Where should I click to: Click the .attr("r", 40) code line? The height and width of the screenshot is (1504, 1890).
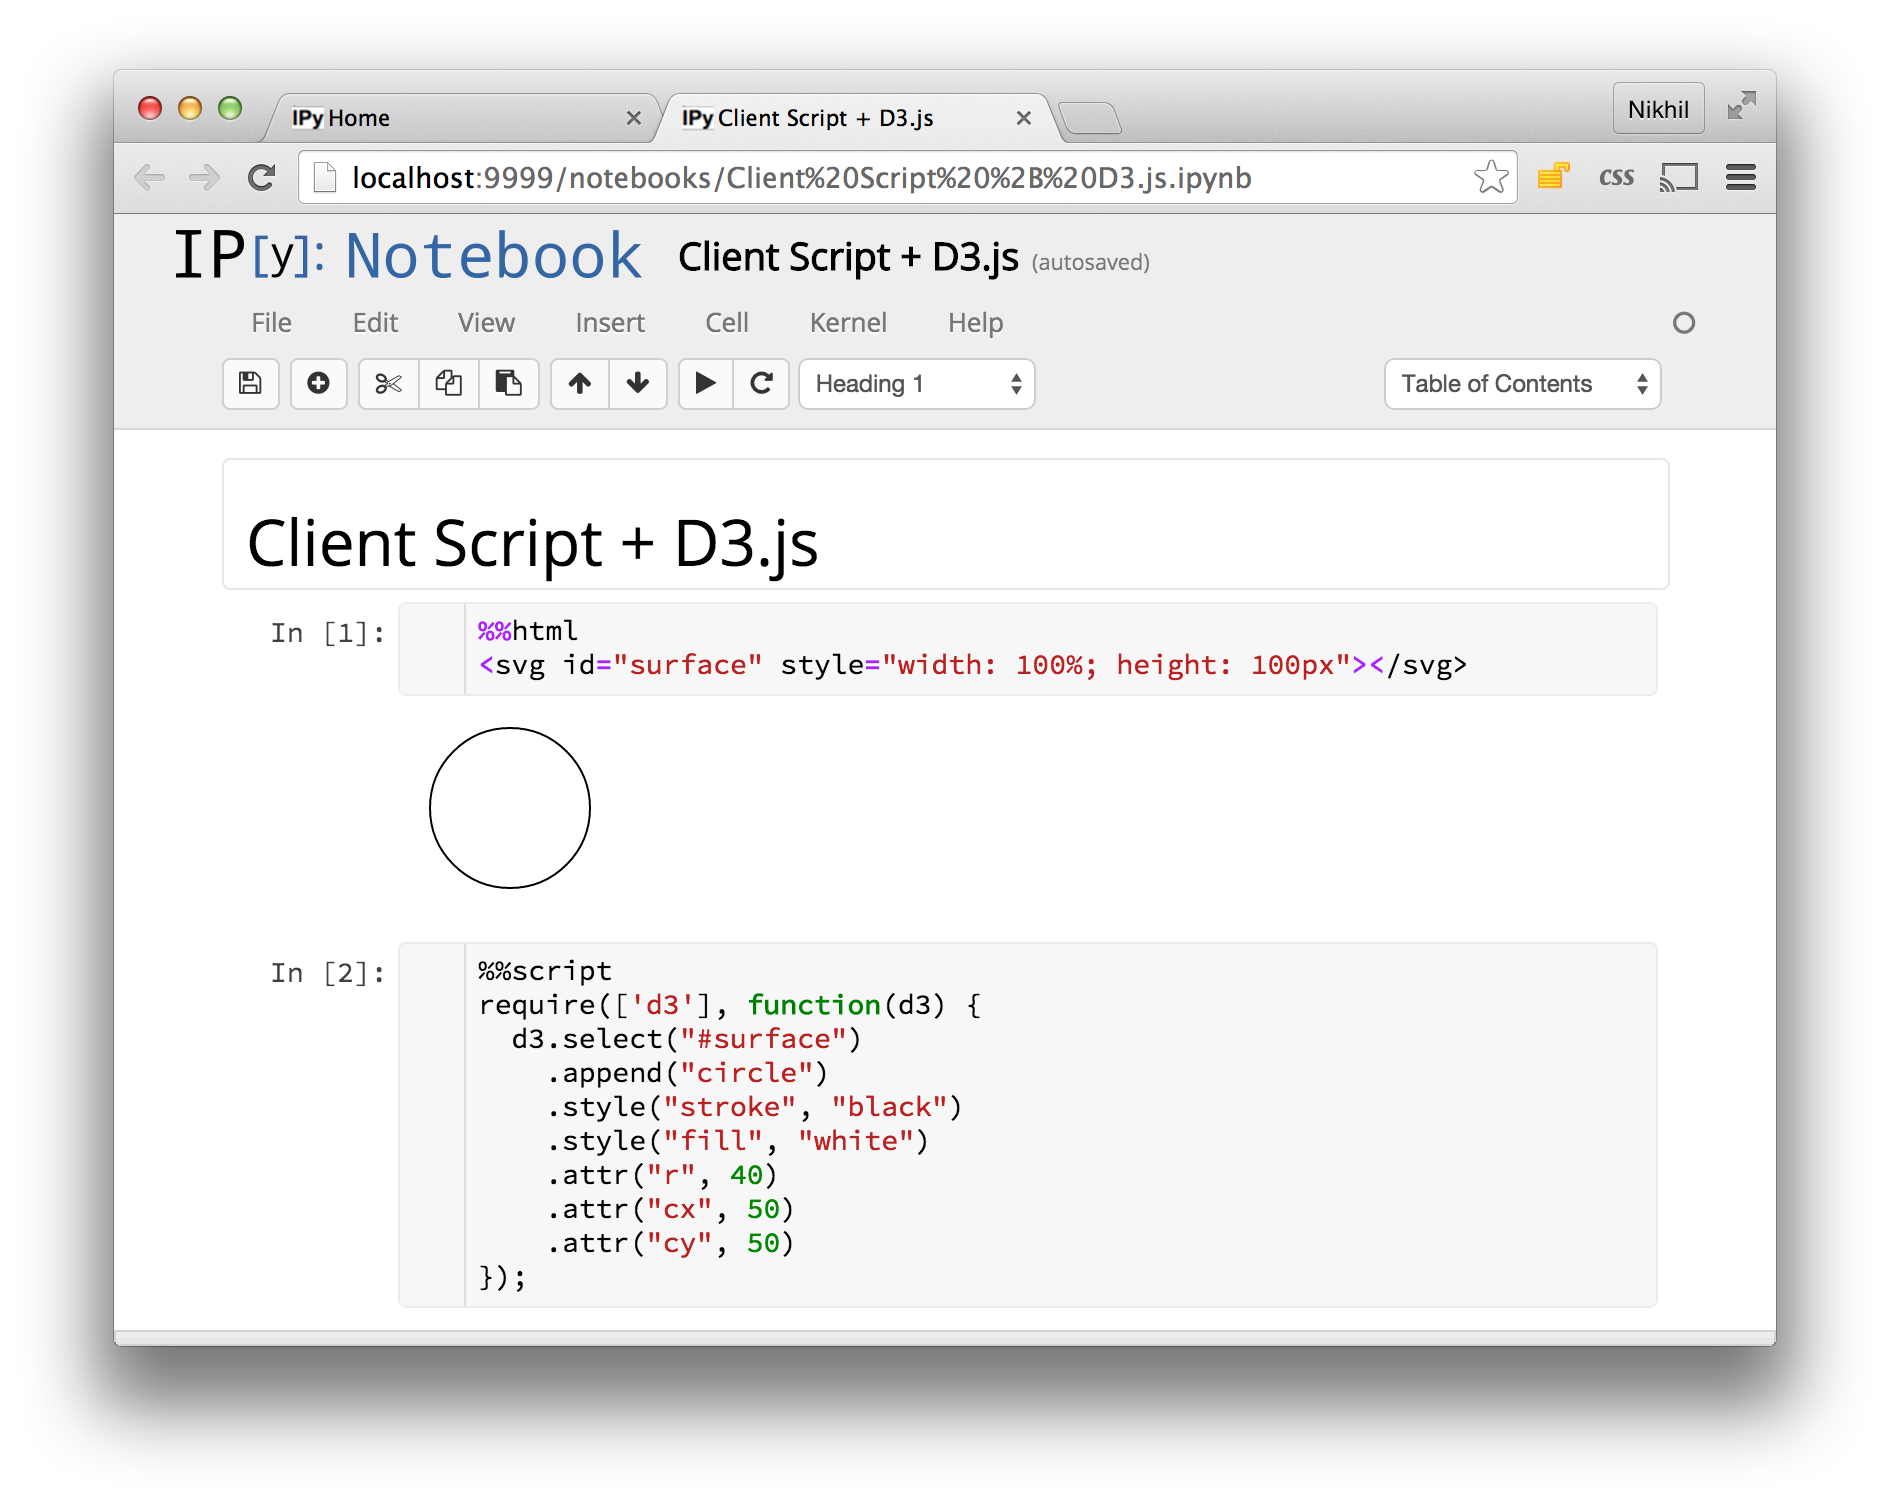pos(662,1176)
